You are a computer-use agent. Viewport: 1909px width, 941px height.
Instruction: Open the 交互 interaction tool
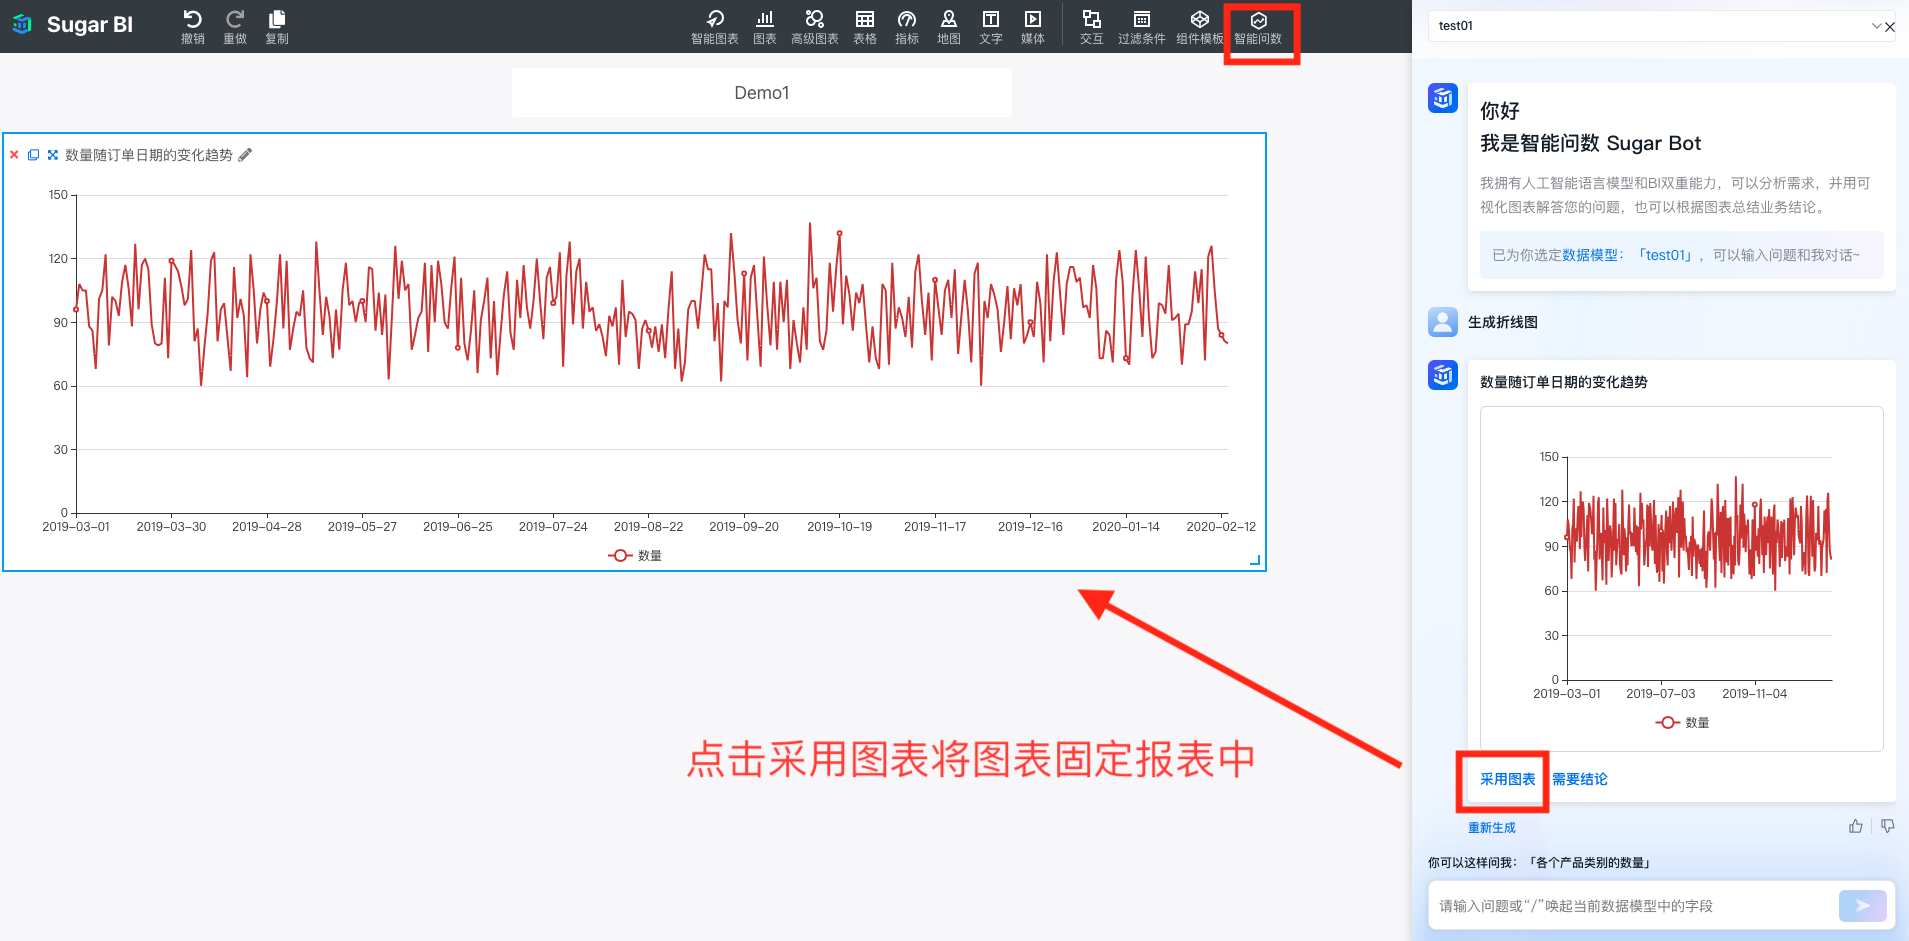coord(1092,27)
